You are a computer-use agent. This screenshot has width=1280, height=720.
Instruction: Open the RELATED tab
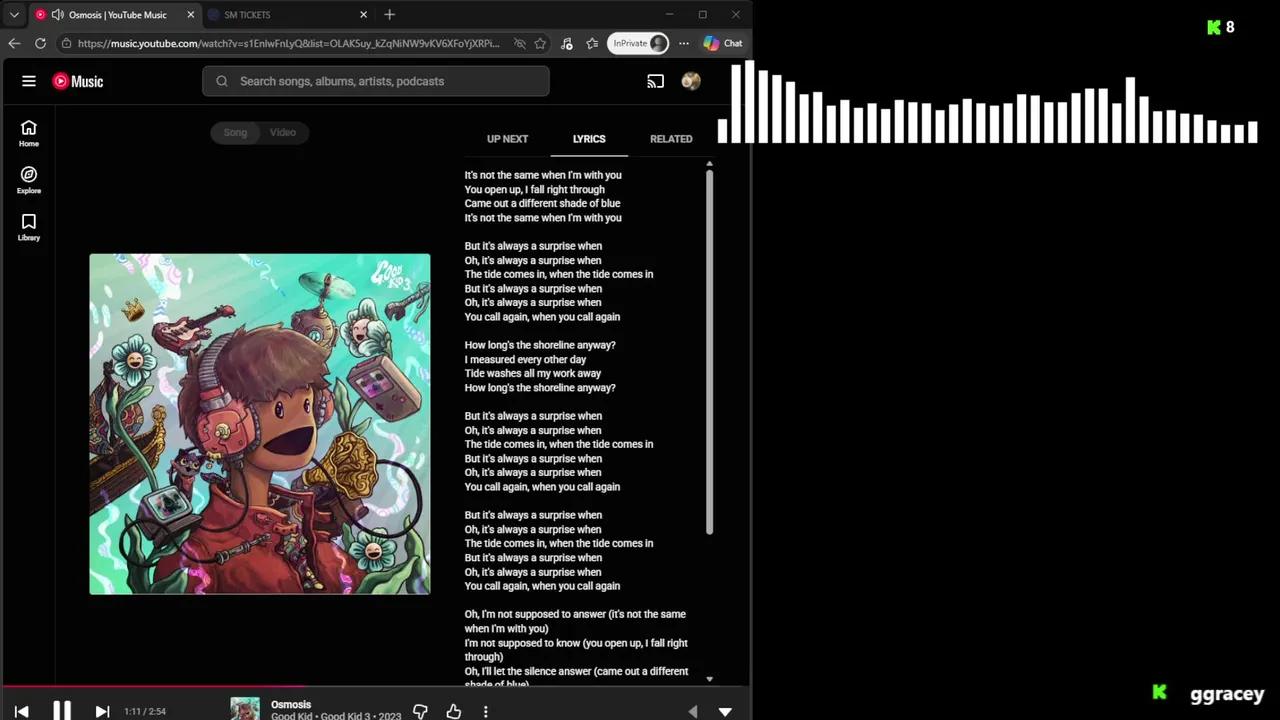671,139
